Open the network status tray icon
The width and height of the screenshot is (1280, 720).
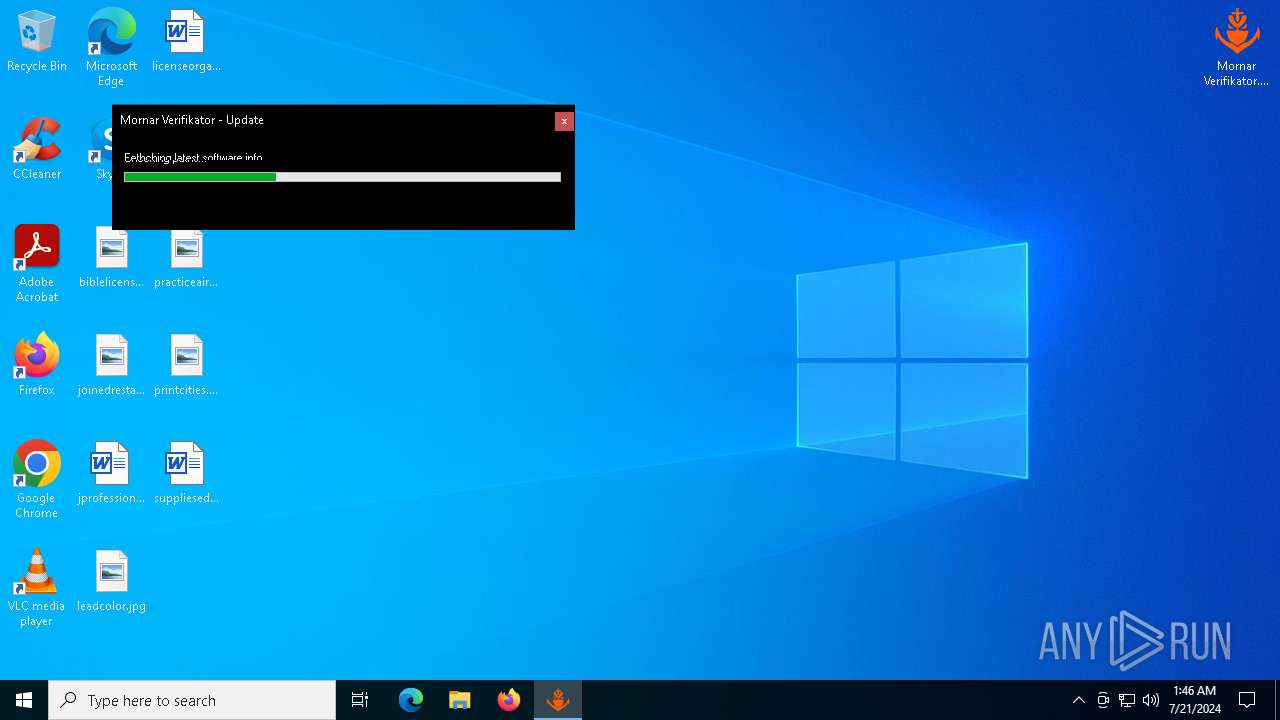1127,700
